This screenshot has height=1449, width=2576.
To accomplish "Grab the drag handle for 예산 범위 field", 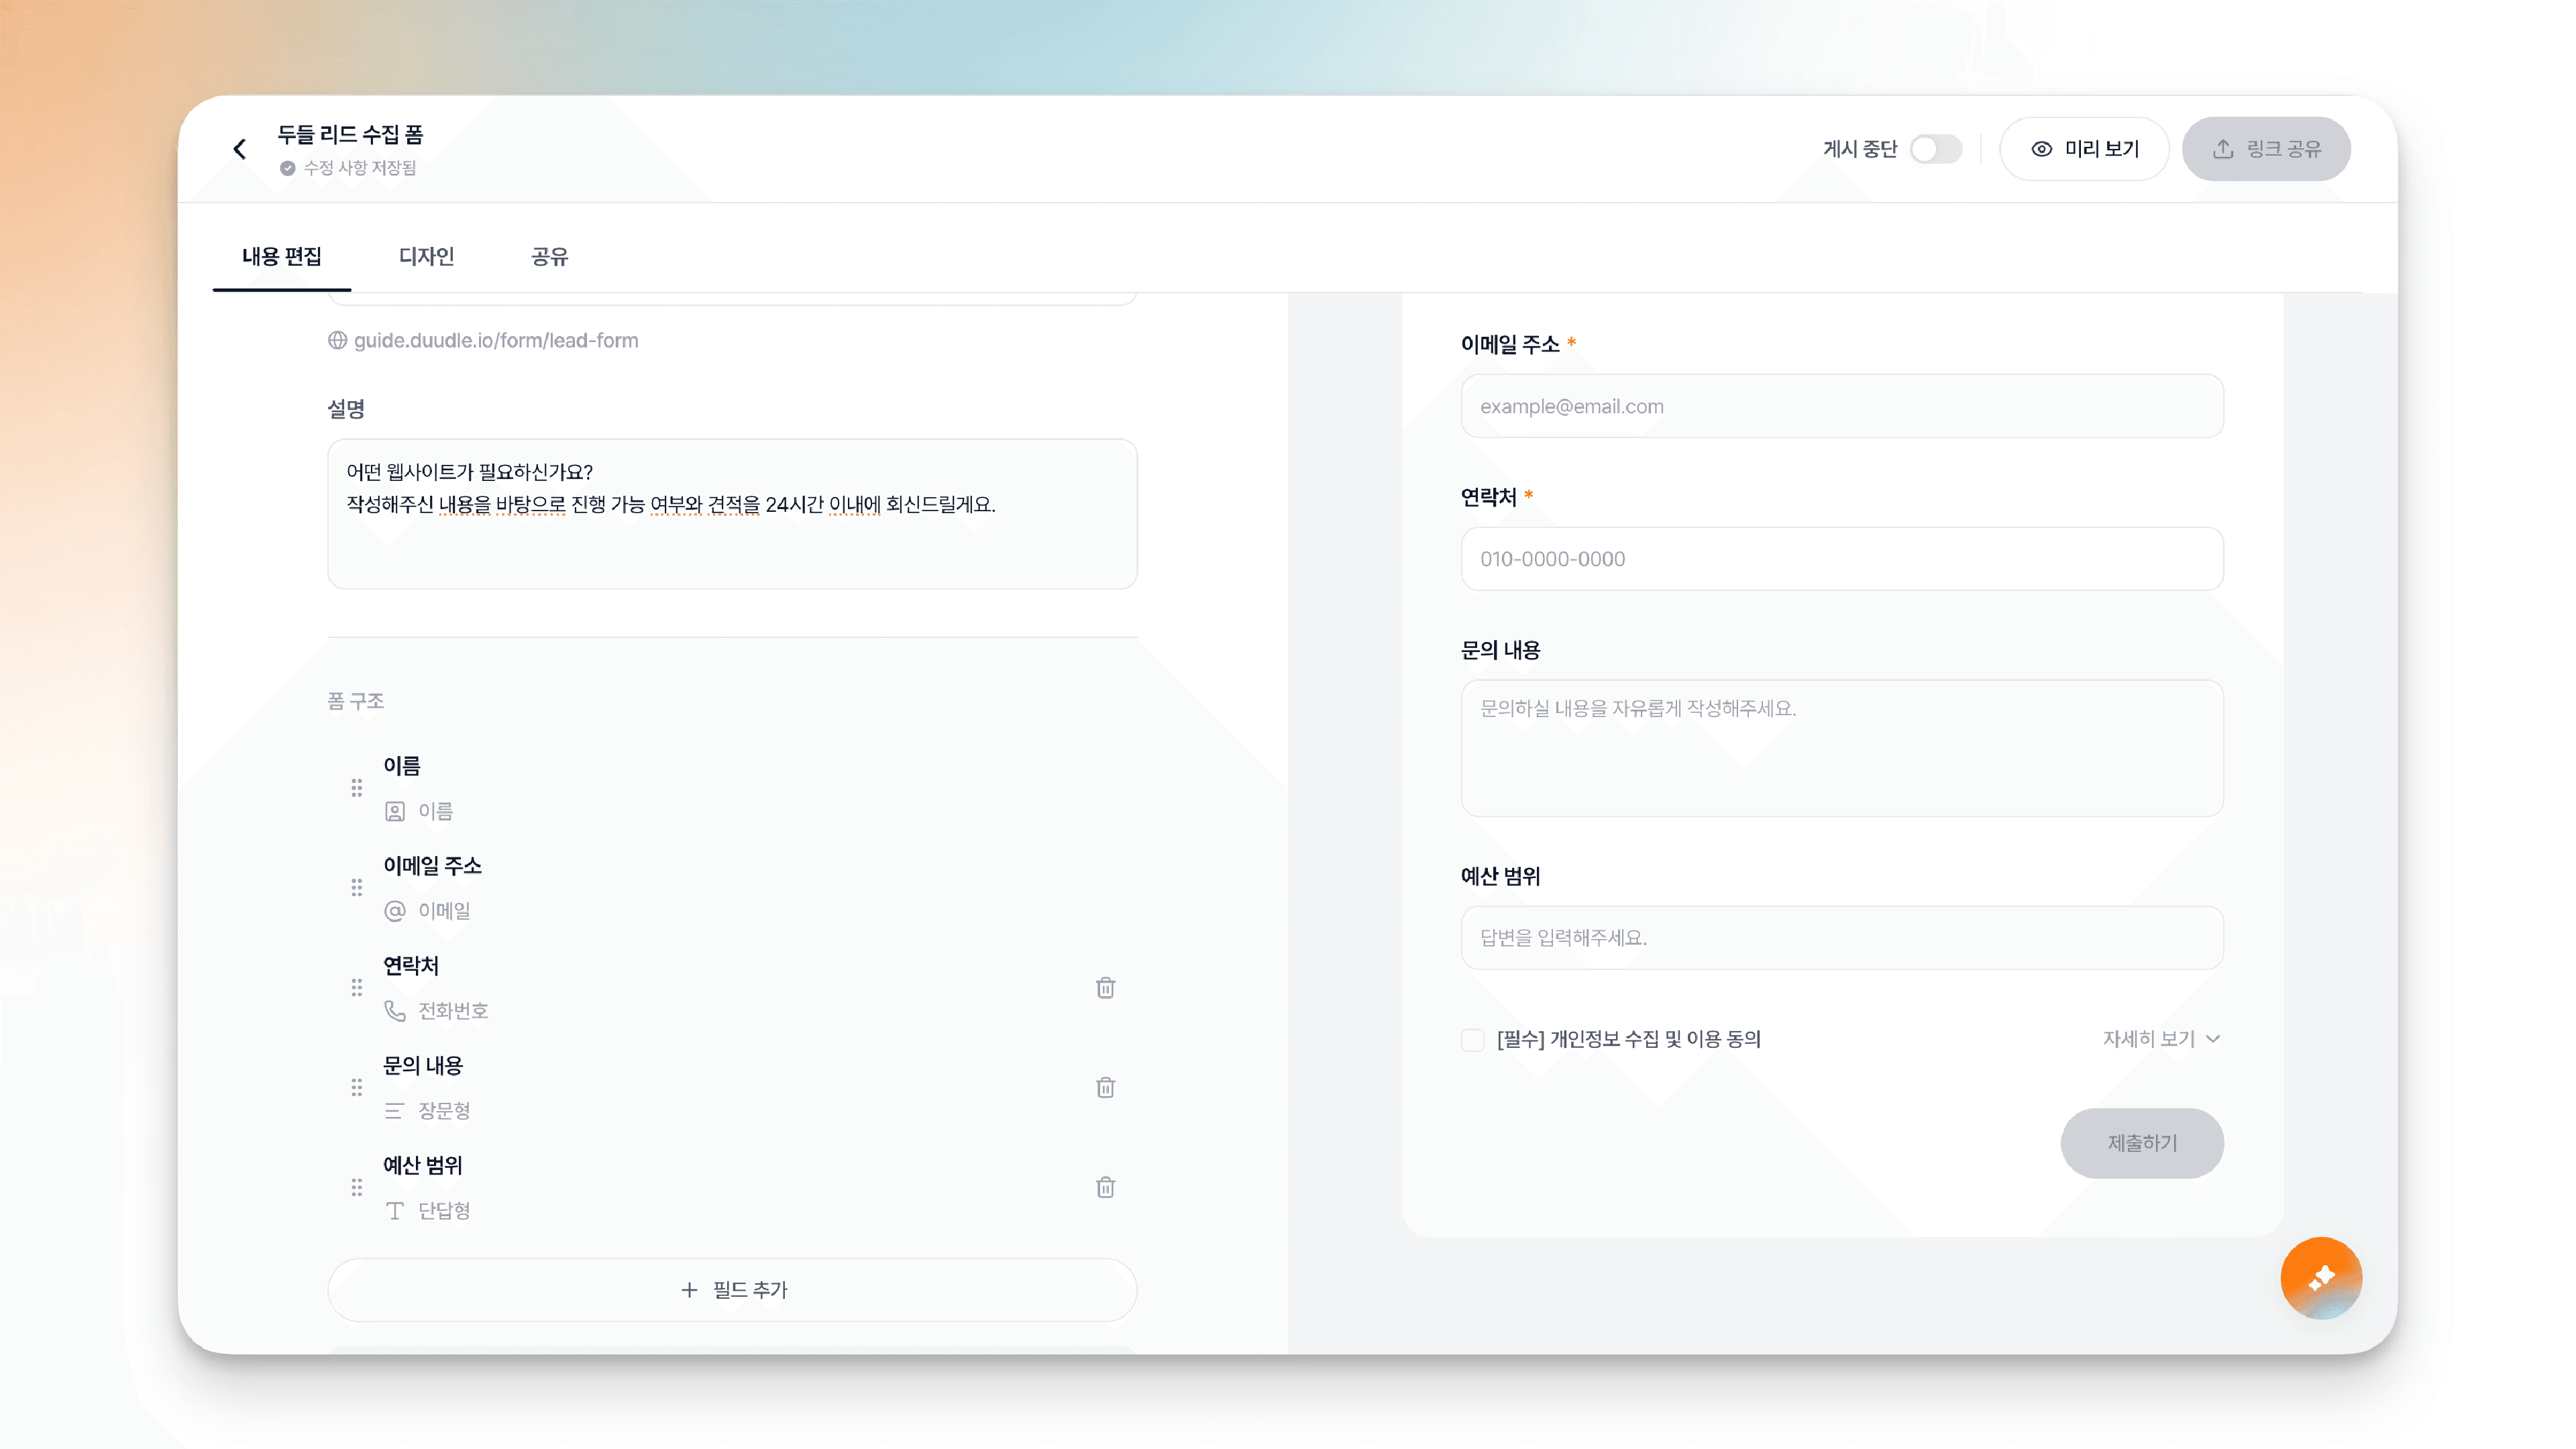I will click(357, 1188).
